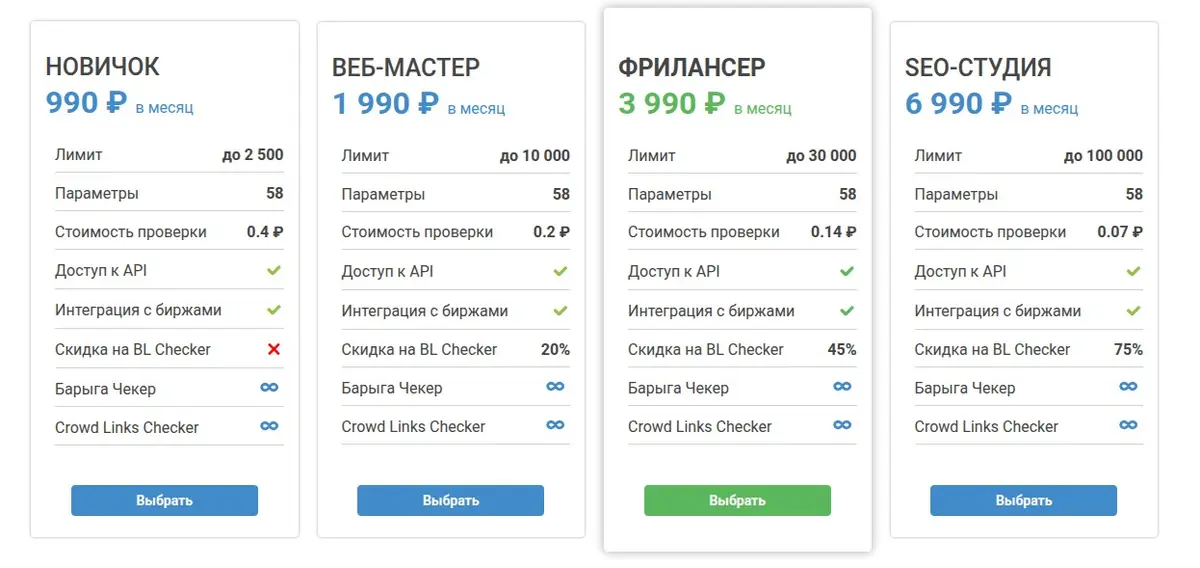Click Интеграция с биржами checkmark in Веб-мастер plan
The image size is (1200, 568).
560,311
